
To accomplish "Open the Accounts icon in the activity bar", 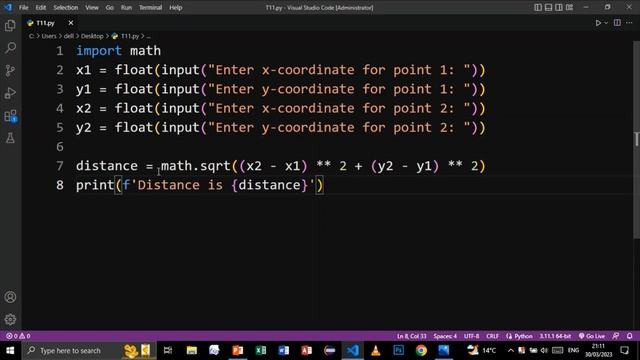I will tap(10, 297).
